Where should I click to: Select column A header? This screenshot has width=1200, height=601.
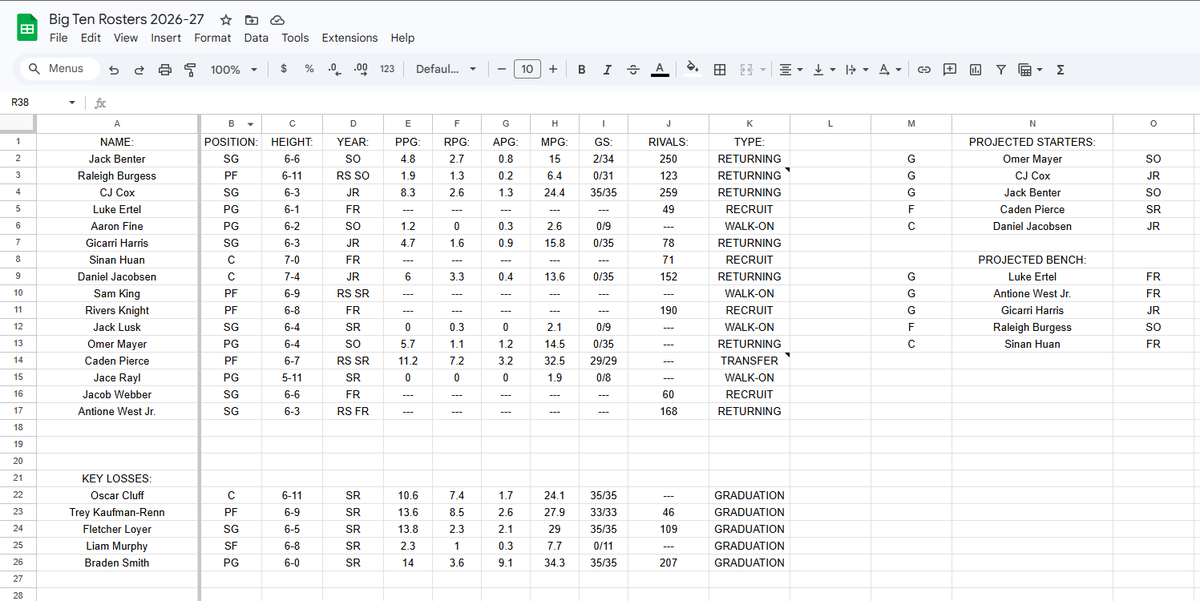point(117,124)
